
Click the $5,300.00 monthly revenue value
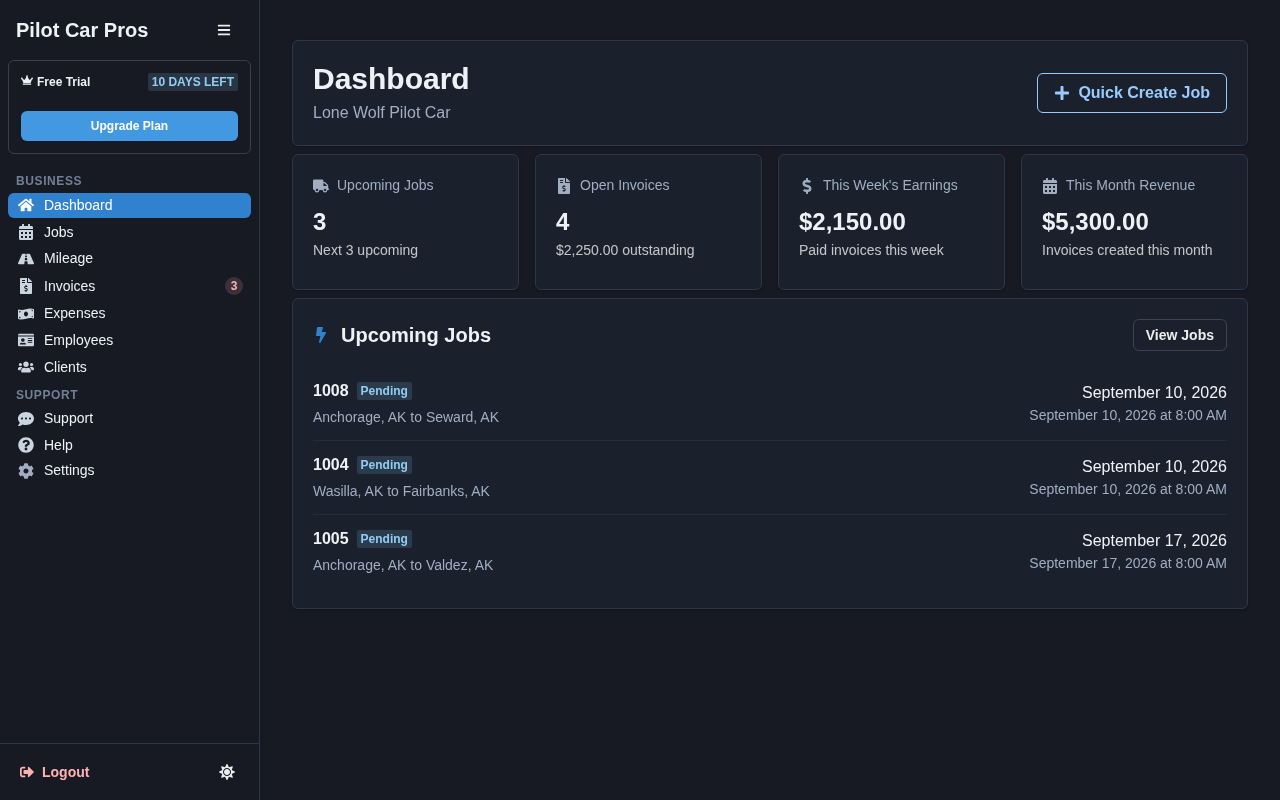pos(1095,222)
